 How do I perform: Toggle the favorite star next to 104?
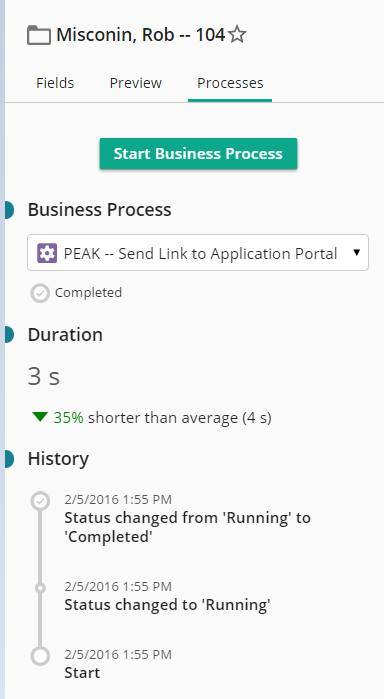point(237,35)
